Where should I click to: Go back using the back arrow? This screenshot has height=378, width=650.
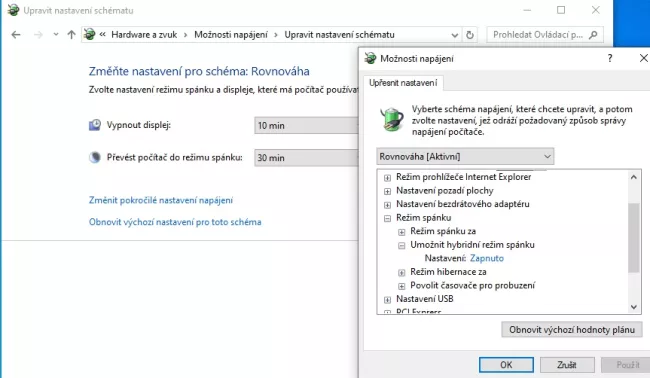(x=16, y=35)
